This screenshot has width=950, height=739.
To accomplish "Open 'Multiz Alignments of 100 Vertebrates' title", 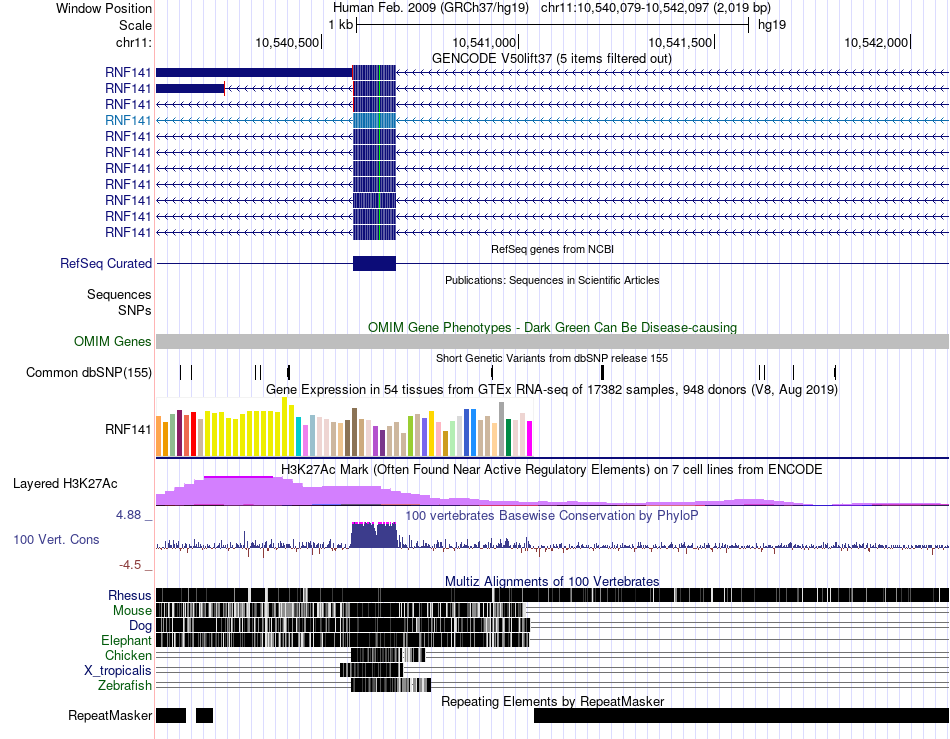I will click(552, 582).
